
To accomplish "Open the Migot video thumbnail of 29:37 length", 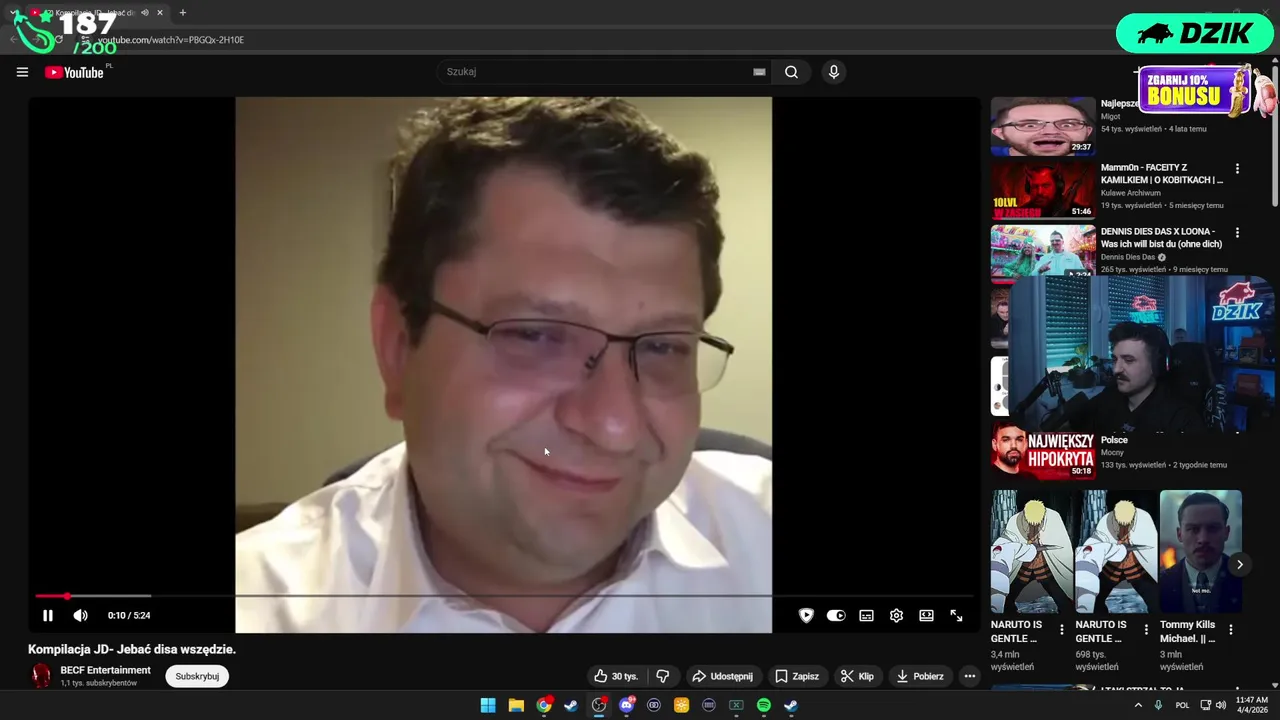I will (1043, 126).
